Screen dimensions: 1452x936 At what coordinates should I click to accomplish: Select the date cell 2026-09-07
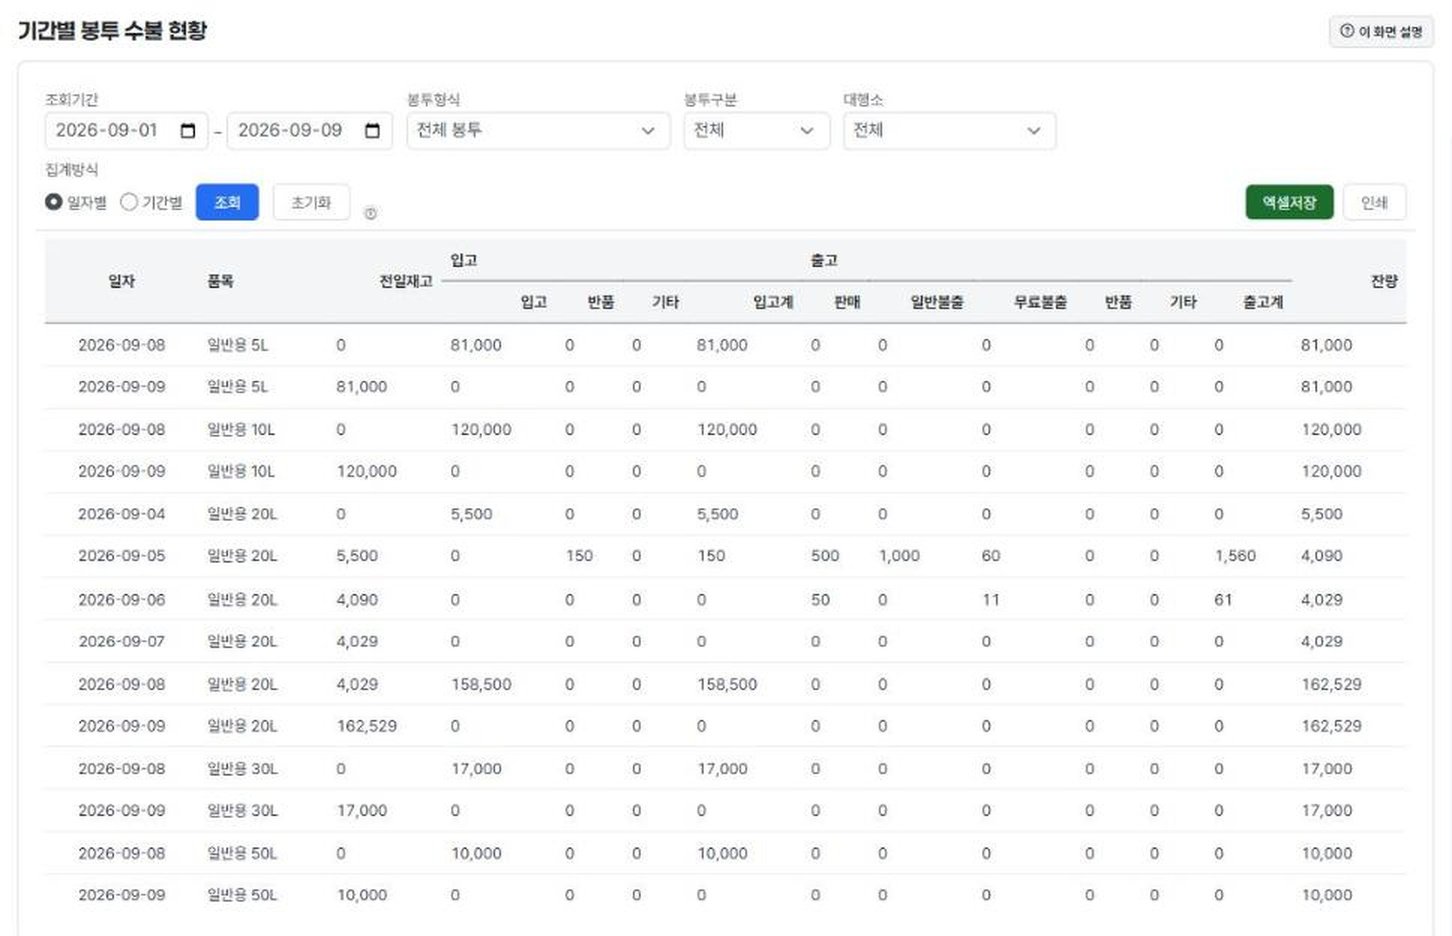(122, 642)
